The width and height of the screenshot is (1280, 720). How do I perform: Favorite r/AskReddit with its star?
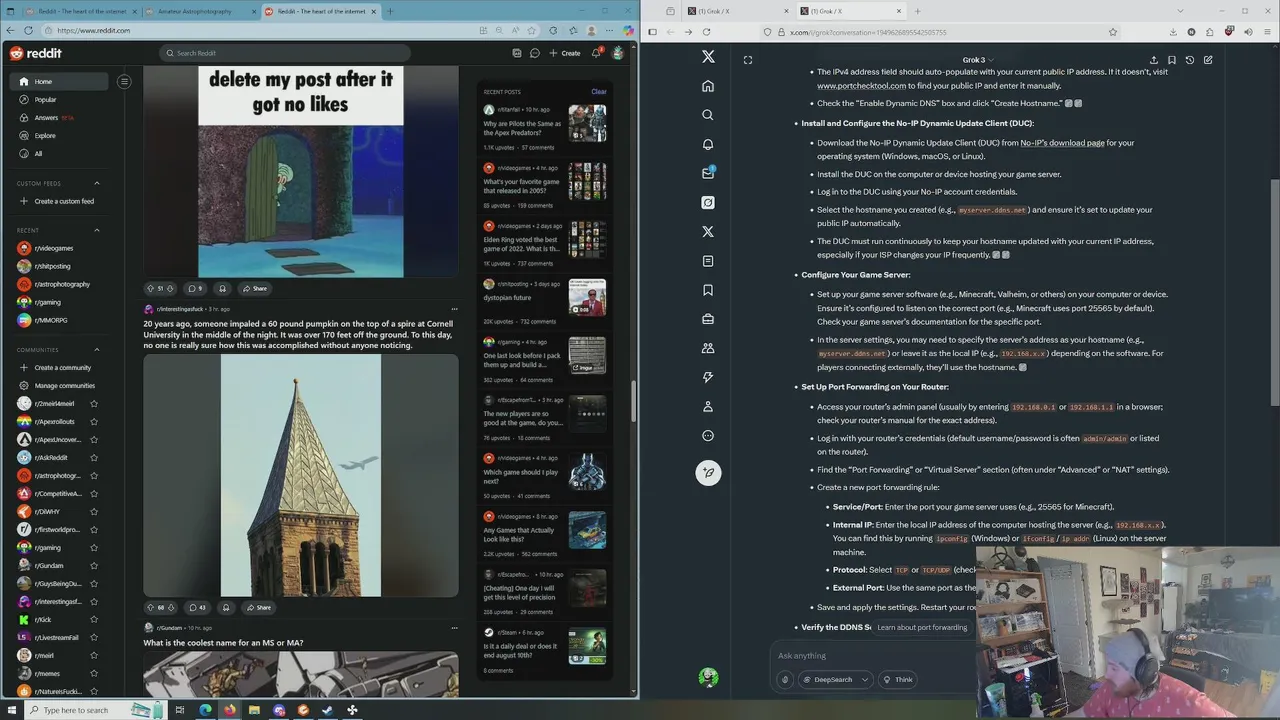(94, 457)
